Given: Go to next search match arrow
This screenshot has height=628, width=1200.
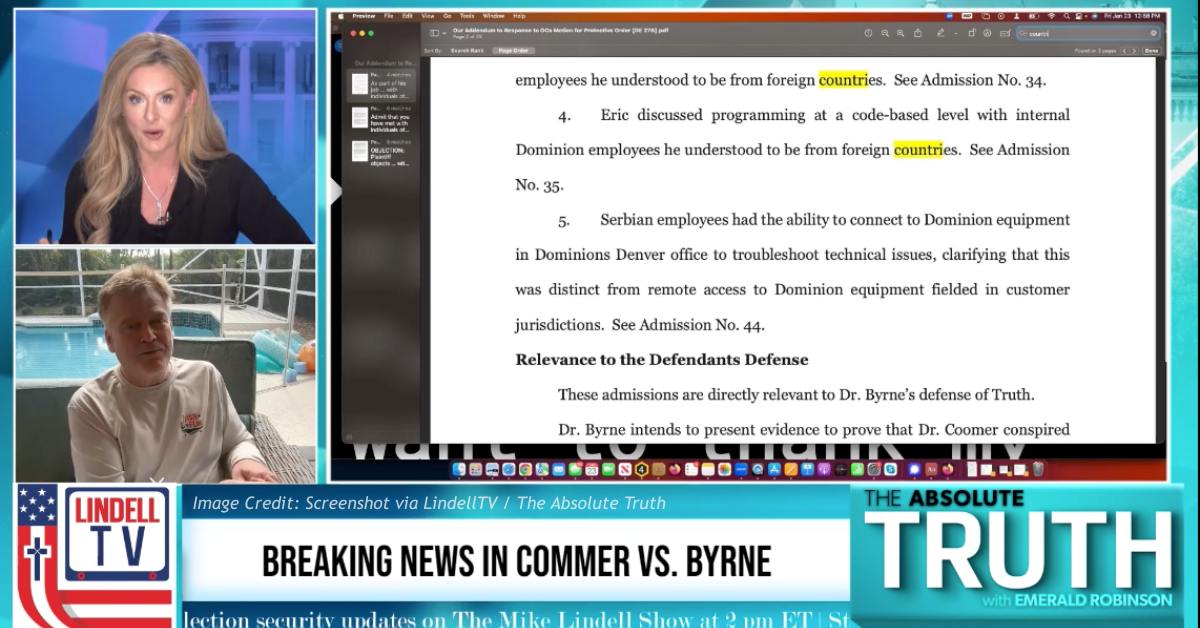Looking at the screenshot, I should (x=1133, y=50).
